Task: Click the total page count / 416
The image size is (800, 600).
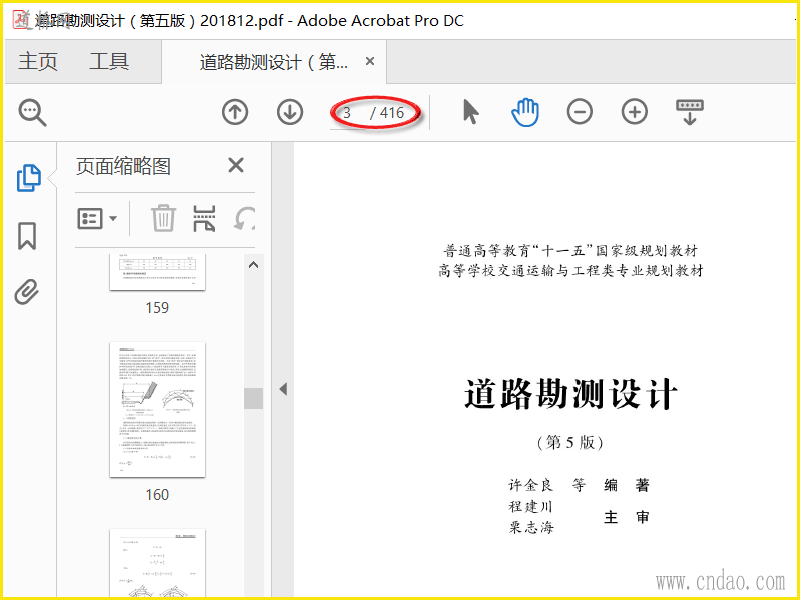Action: click(x=387, y=113)
